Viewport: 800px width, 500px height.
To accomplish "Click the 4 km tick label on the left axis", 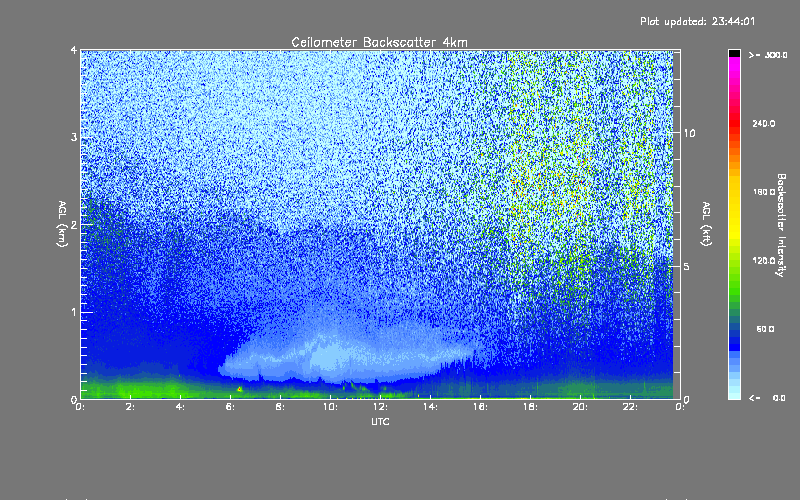I will tap(74, 50).
